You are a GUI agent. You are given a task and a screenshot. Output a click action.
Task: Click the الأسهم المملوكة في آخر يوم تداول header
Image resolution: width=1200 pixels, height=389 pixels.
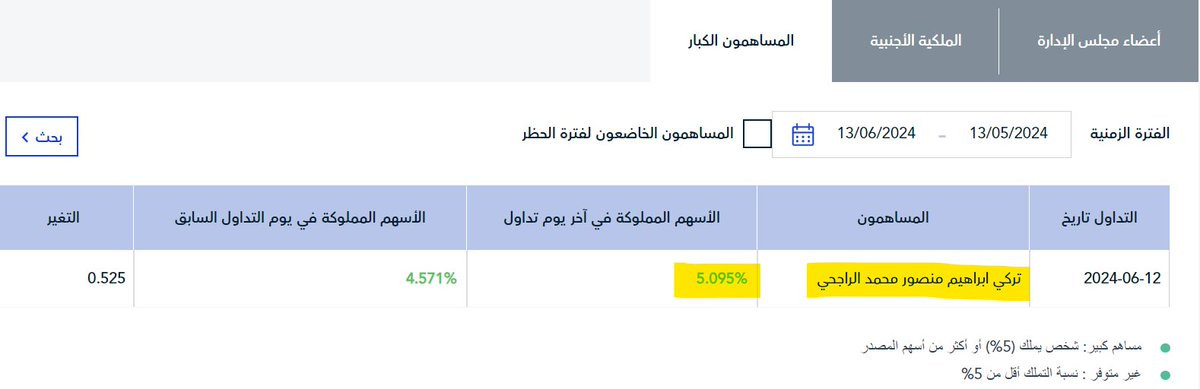click(x=613, y=217)
